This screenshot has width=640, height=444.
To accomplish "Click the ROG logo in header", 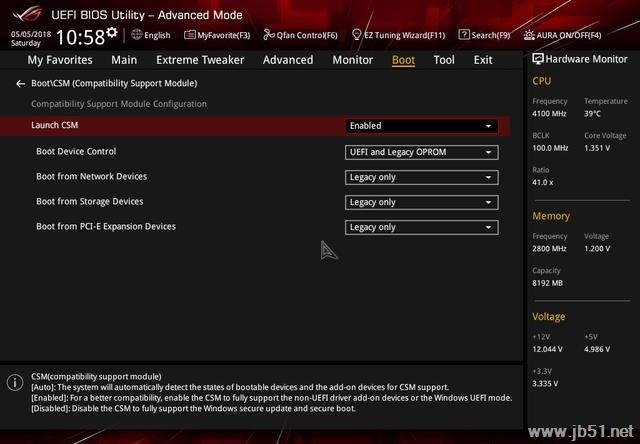I will click(27, 14).
